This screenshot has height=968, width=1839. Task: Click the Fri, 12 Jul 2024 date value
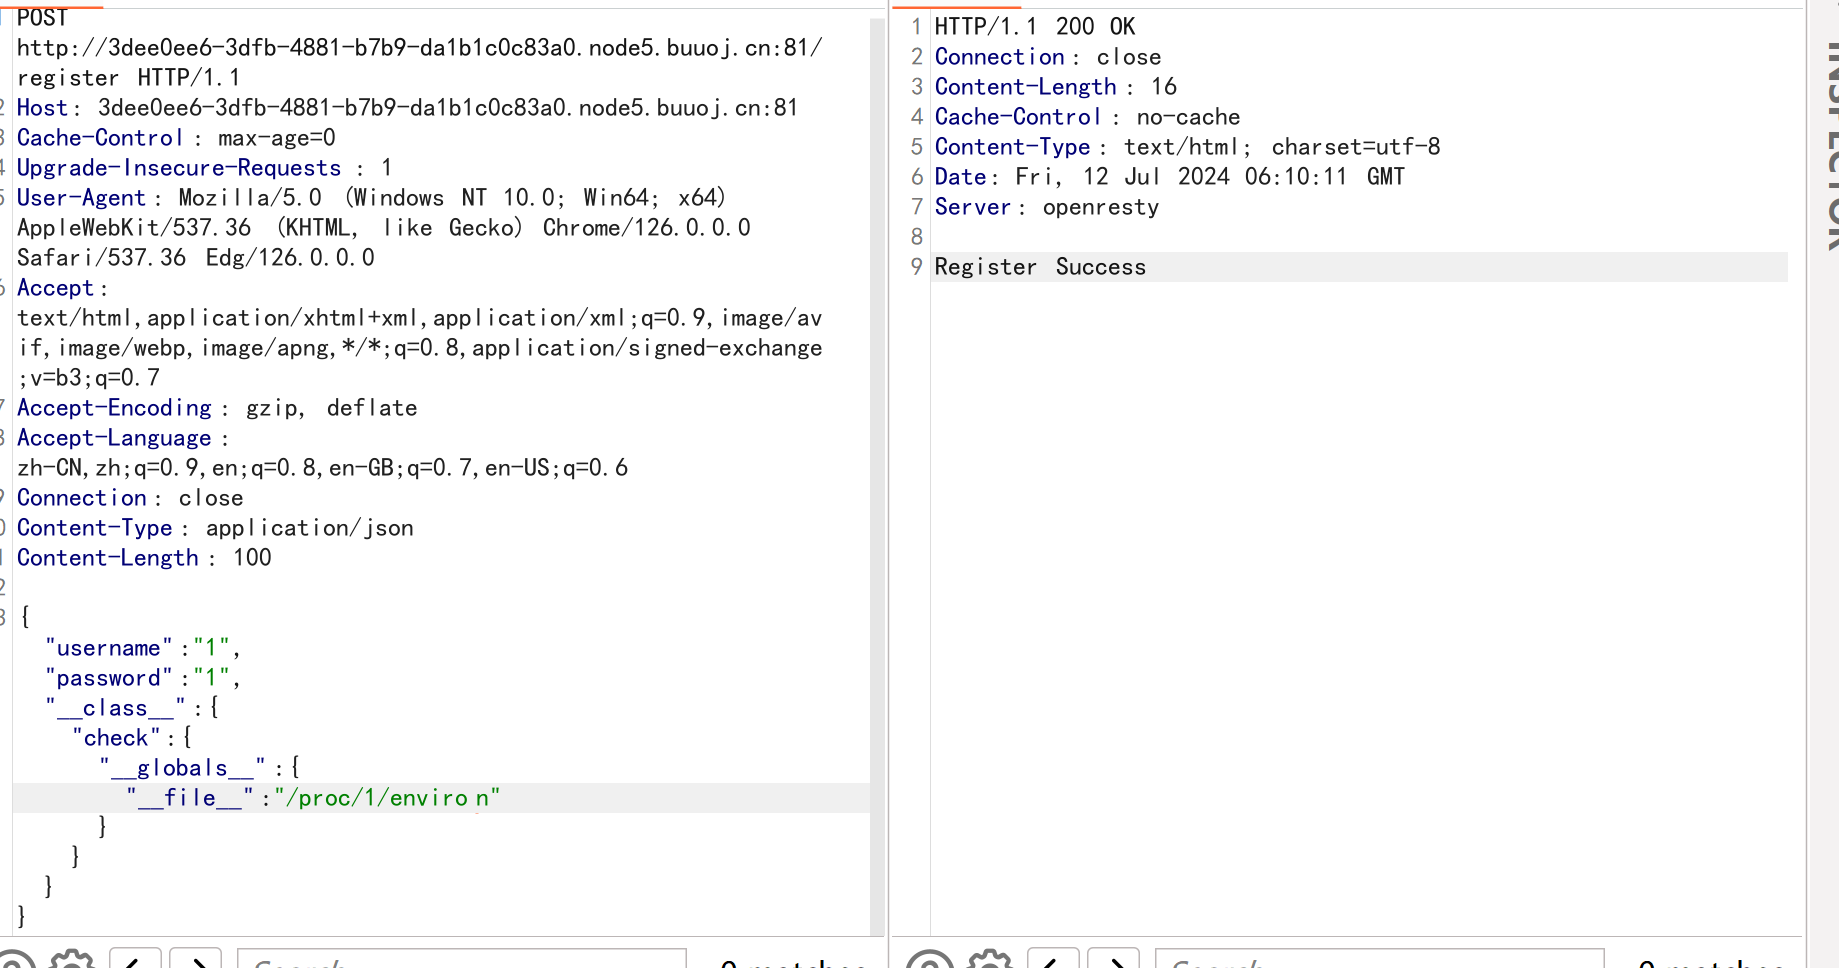click(1210, 177)
